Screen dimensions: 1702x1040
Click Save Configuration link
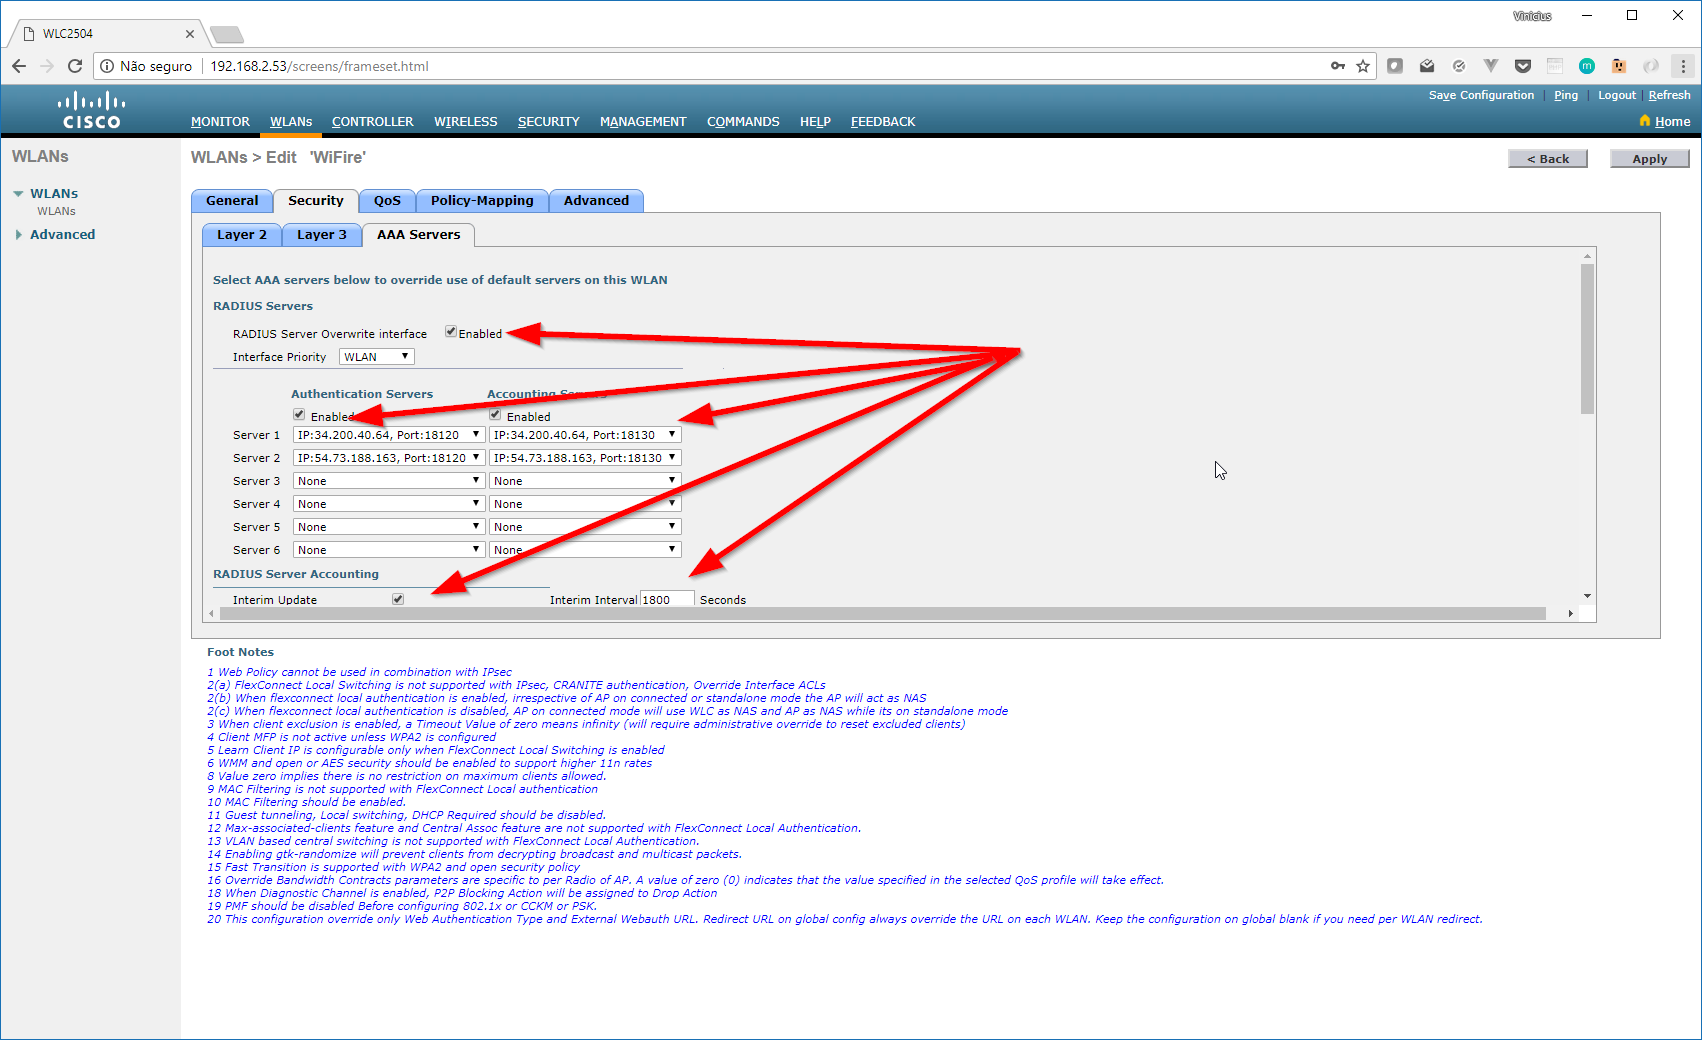(x=1481, y=95)
